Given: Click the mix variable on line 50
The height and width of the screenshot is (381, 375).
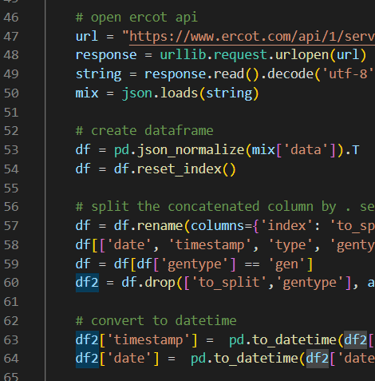Looking at the screenshot, I should (x=87, y=93).
